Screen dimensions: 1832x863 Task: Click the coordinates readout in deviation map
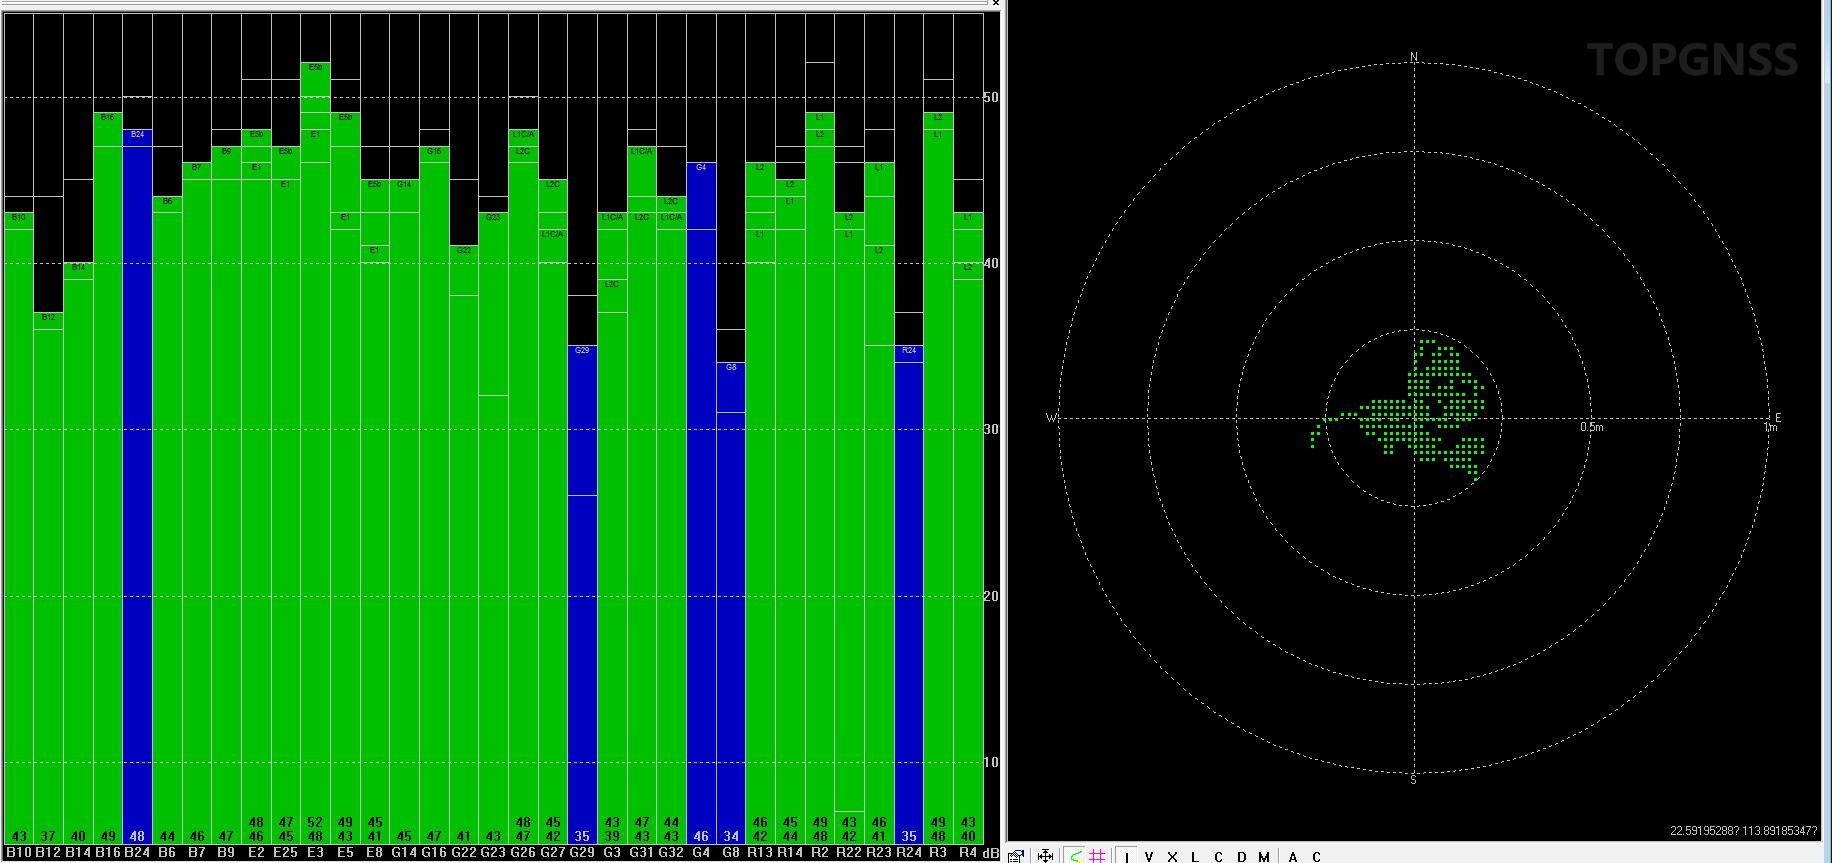point(1743,831)
